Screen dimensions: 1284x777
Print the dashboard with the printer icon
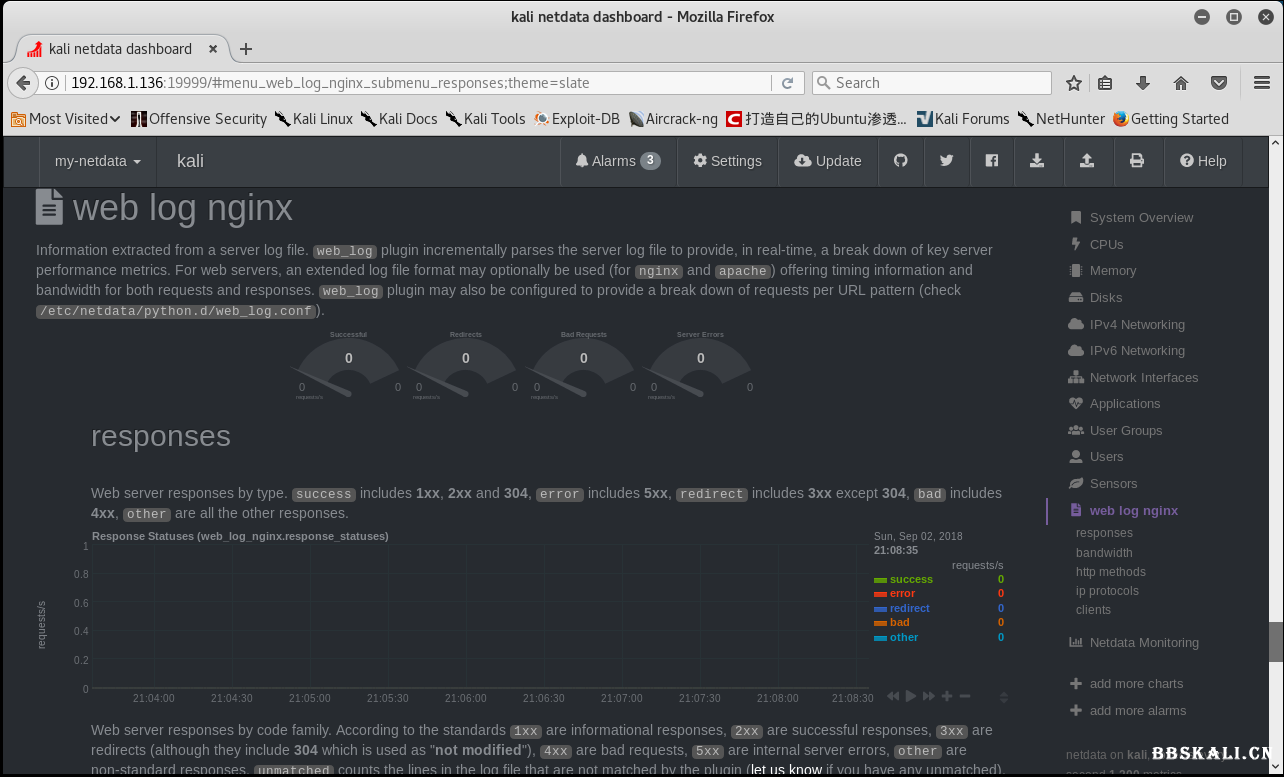pyautogui.click(x=1138, y=161)
